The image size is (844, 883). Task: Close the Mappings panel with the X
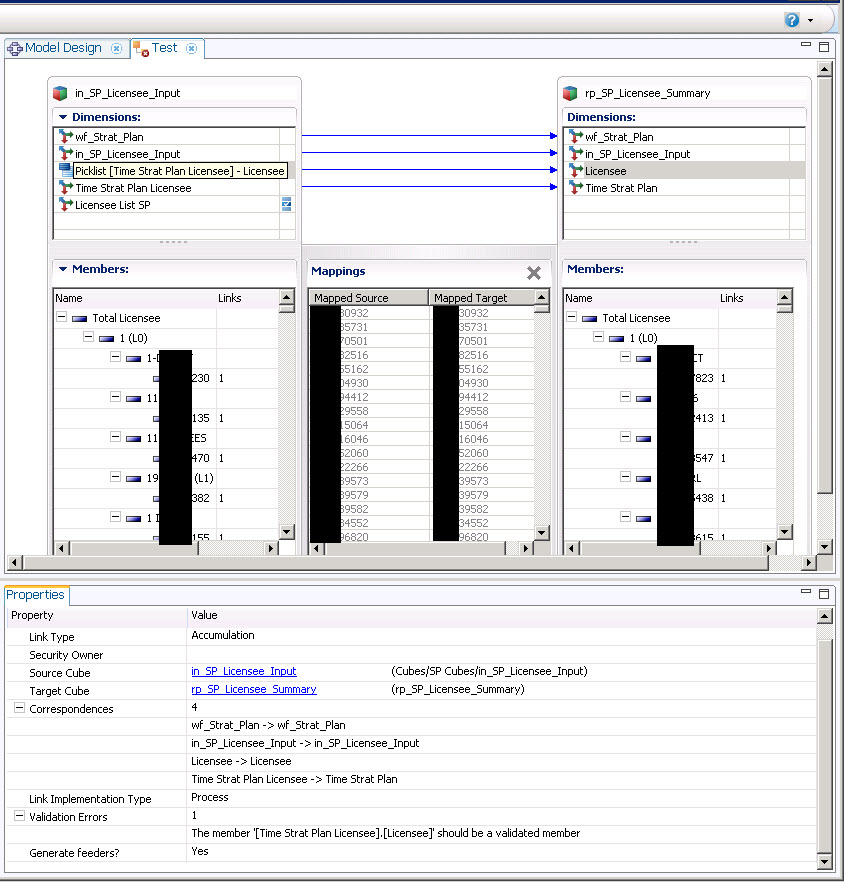[x=534, y=273]
